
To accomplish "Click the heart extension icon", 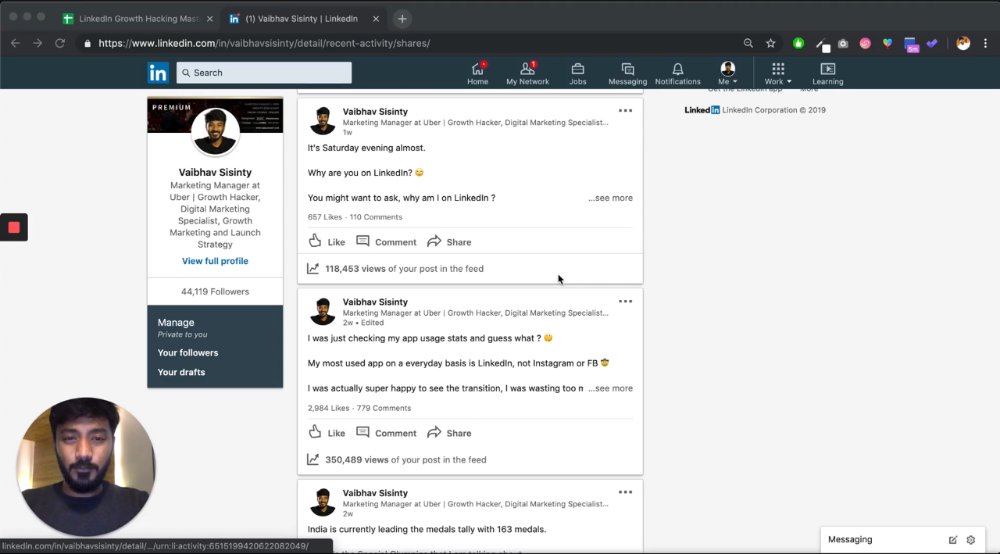I will point(887,43).
